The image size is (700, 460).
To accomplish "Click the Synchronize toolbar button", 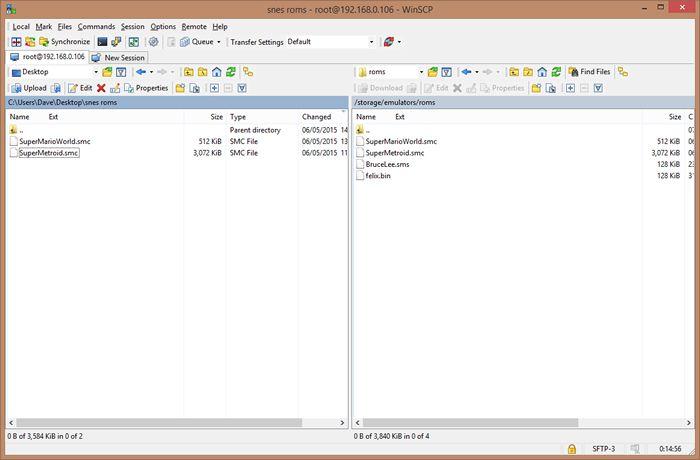I will [65, 42].
